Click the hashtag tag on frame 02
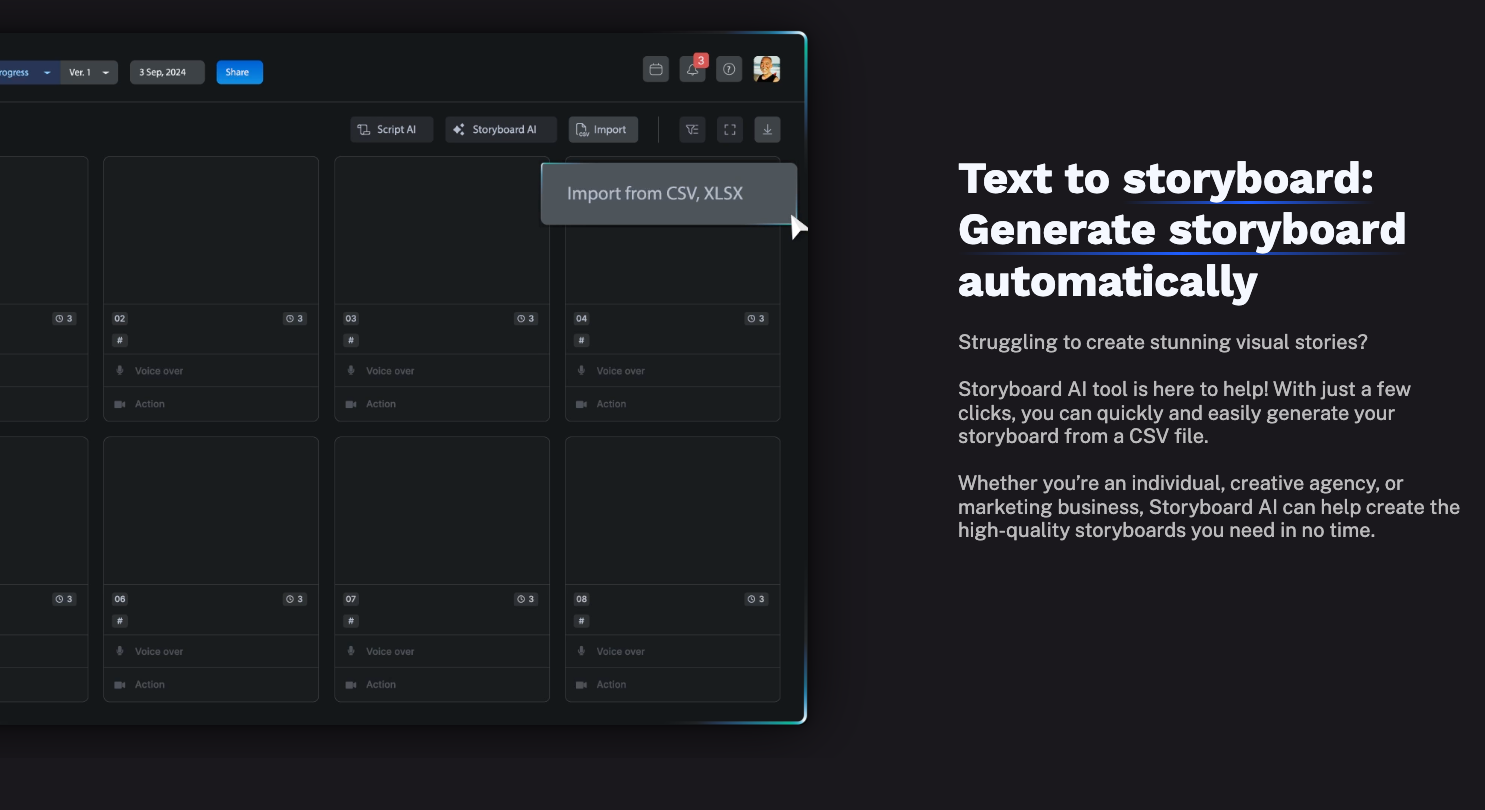The height and width of the screenshot is (810, 1485). (120, 340)
